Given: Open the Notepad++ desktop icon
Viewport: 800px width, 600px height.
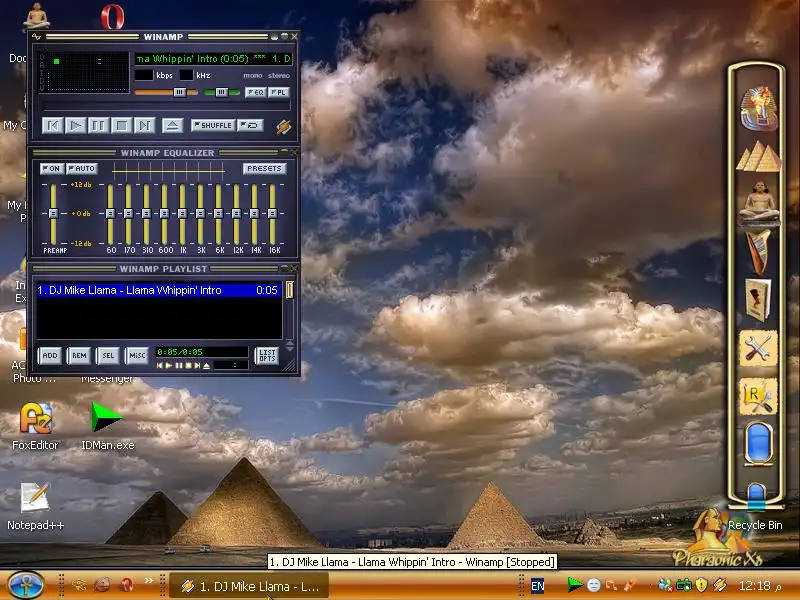Looking at the screenshot, I should pos(35,506).
